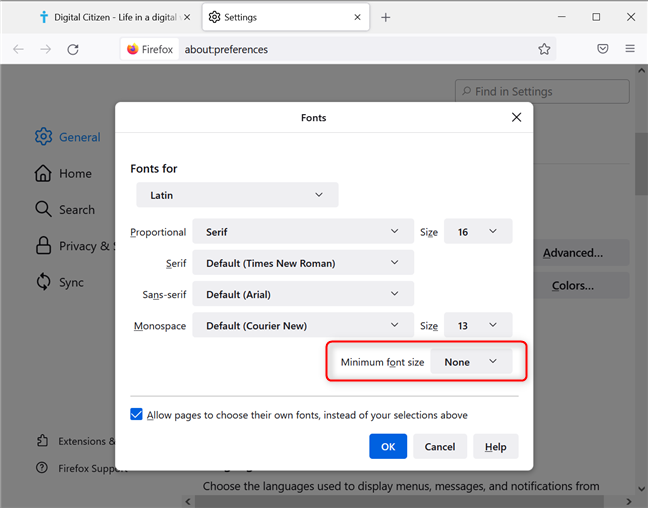Screen dimensions: 648x508
Task: Click the Privacy padlock icon in sidebar
Action: pyautogui.click(x=43, y=246)
